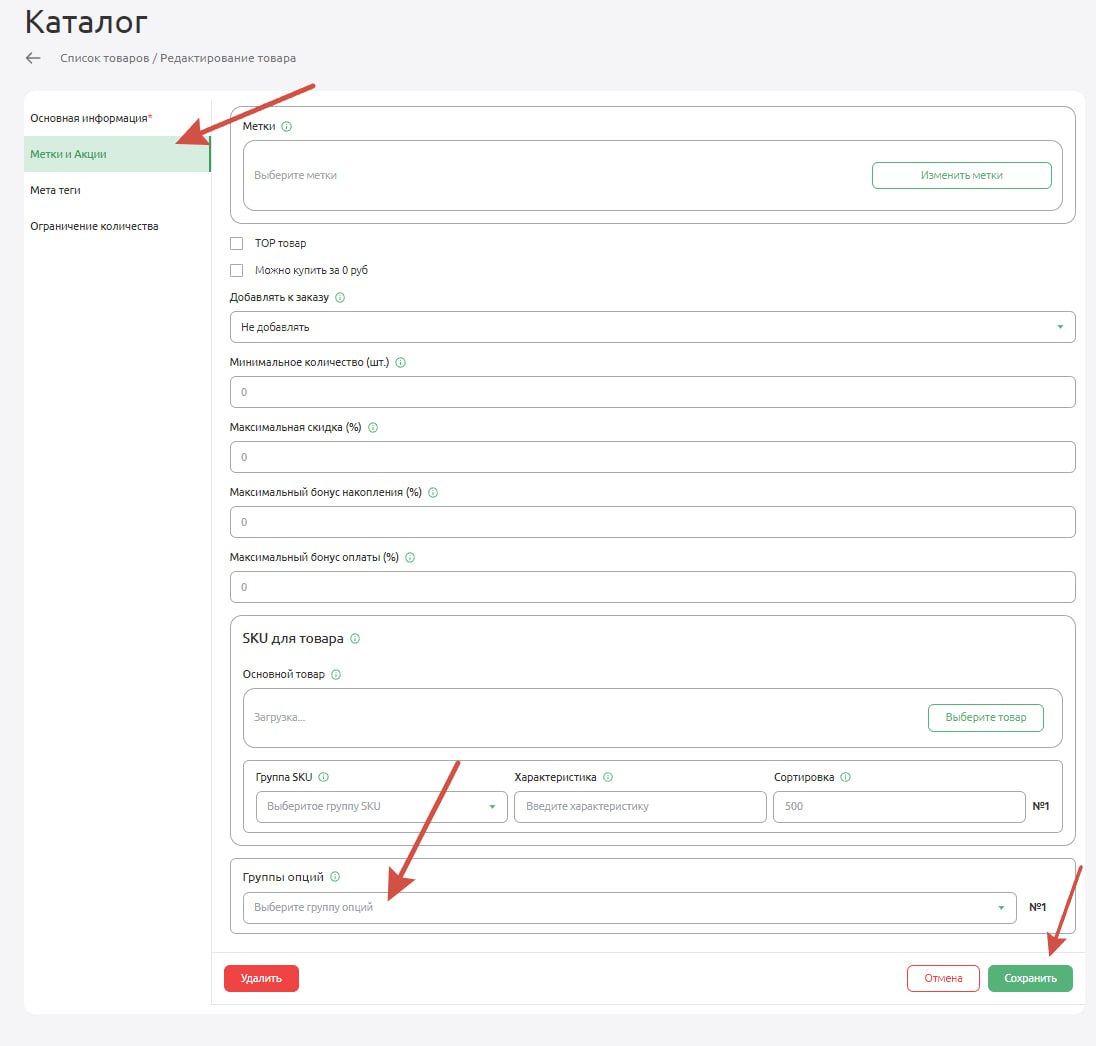Click the Изменить метки button
Image resolution: width=1096 pixels, height=1046 pixels.
tap(961, 175)
